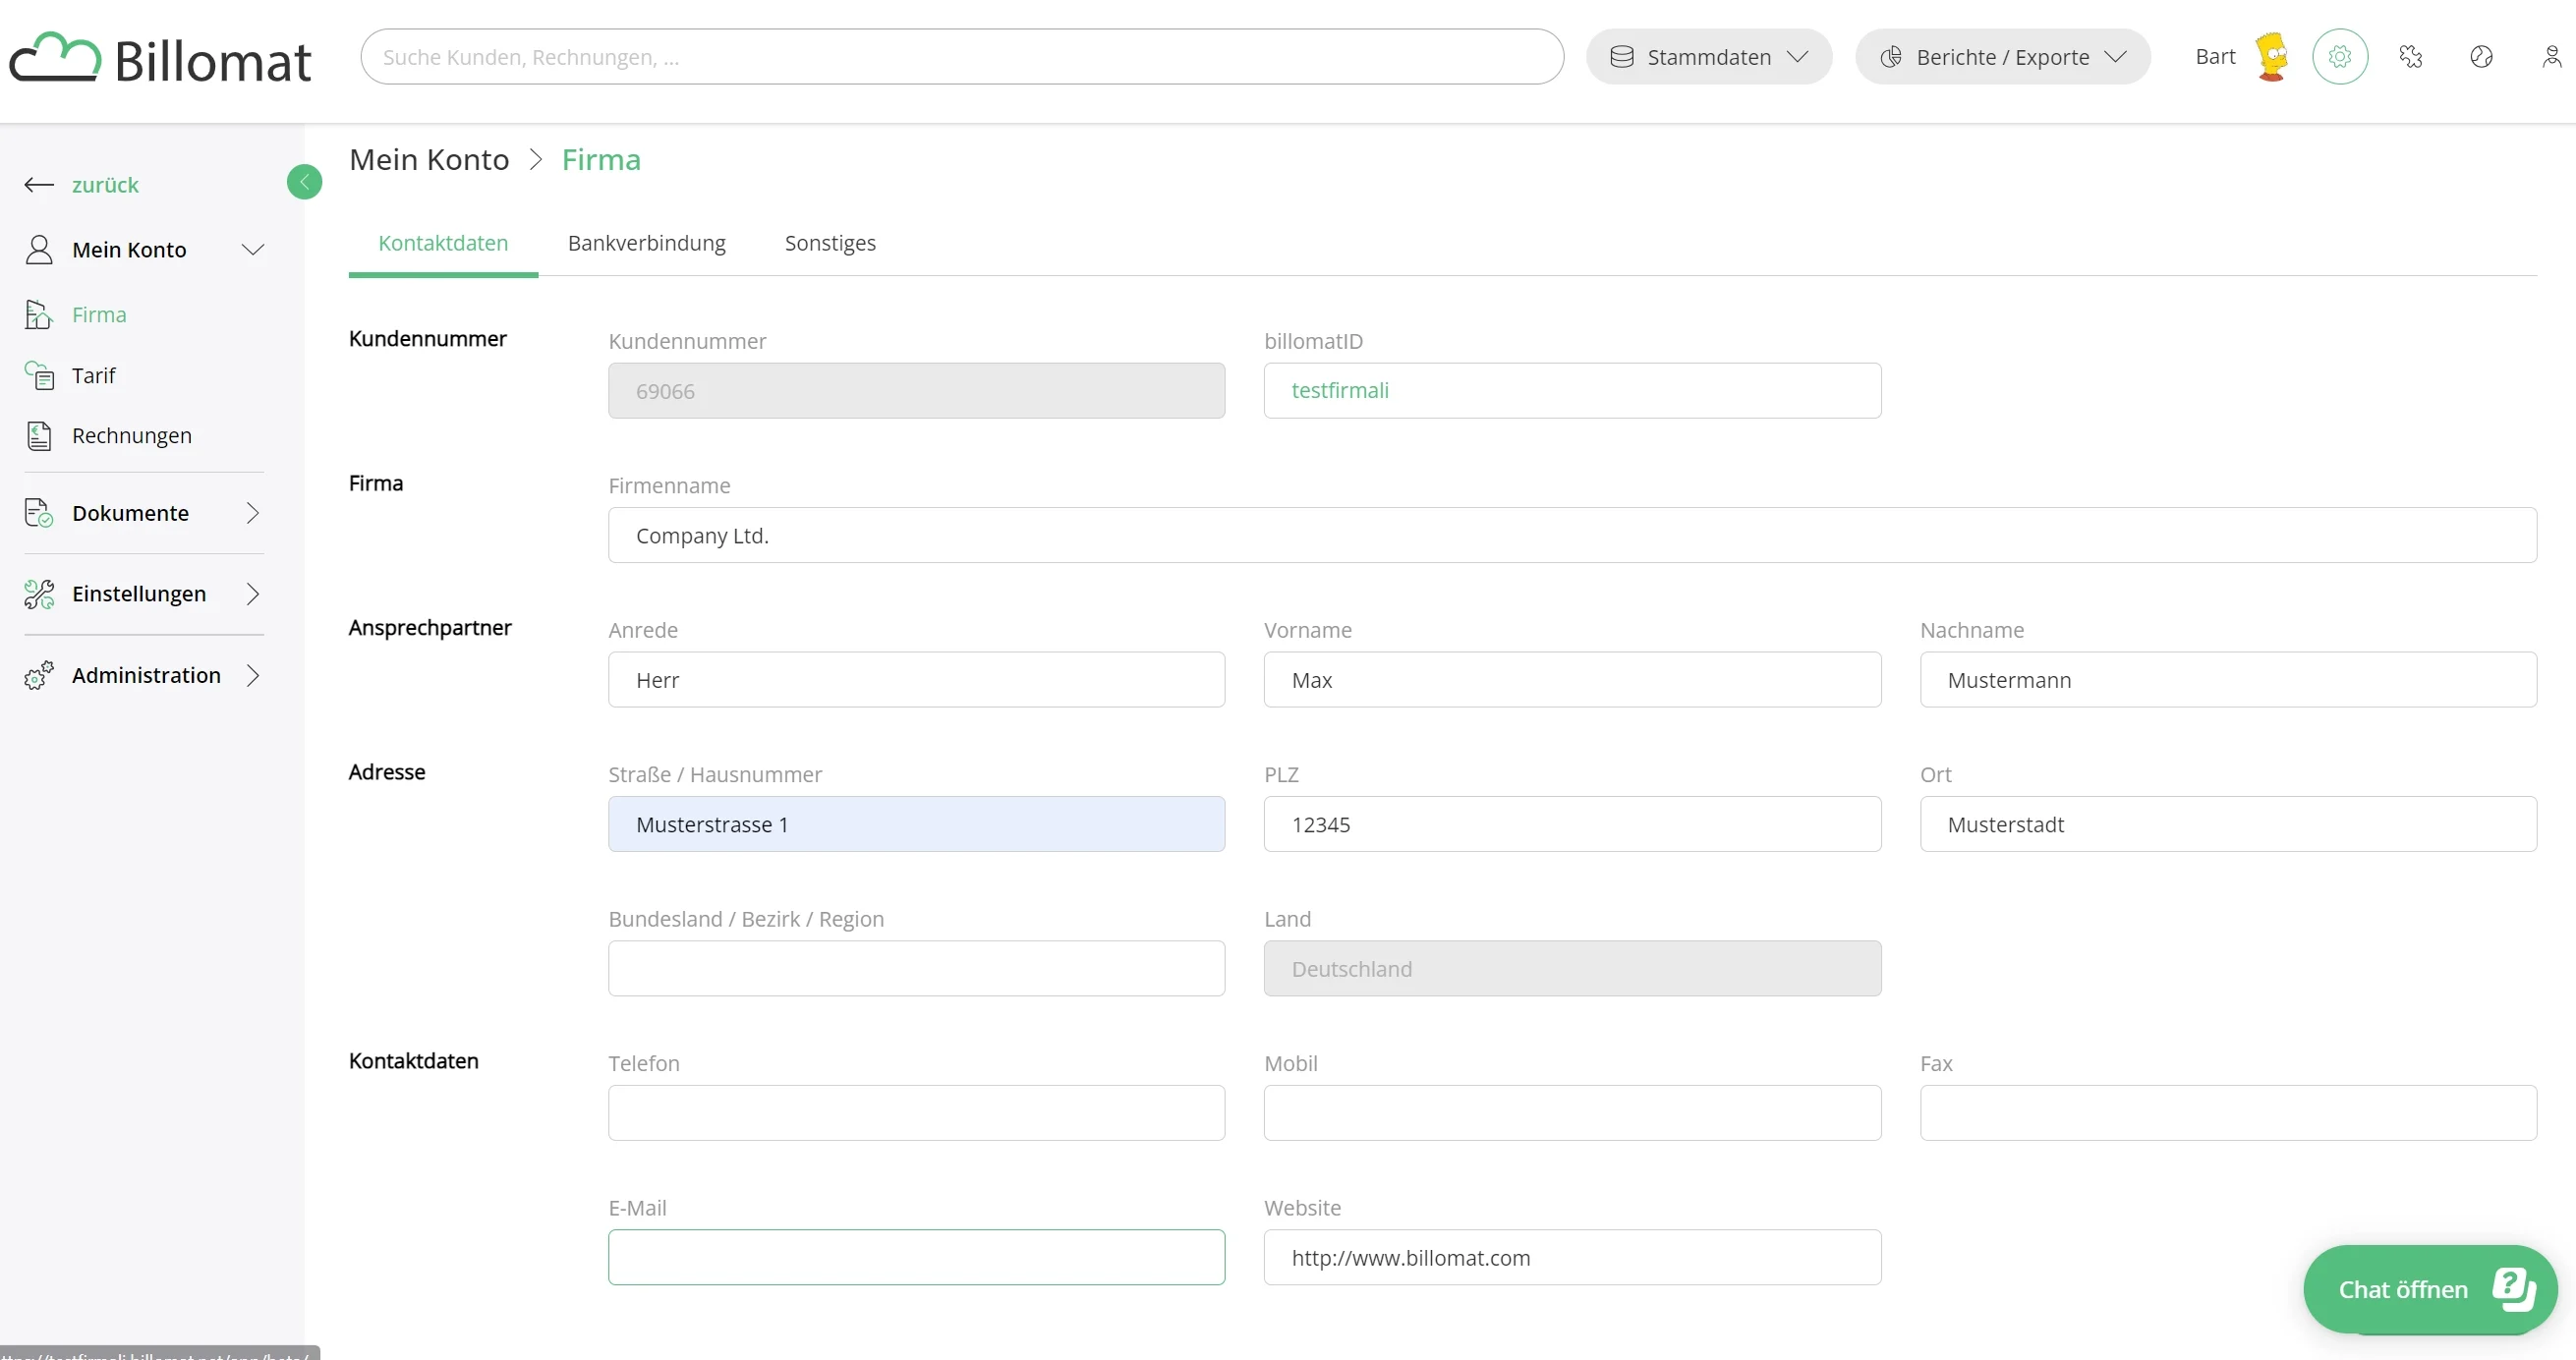
Task: Go back via the zurück link
Action: click(x=105, y=185)
